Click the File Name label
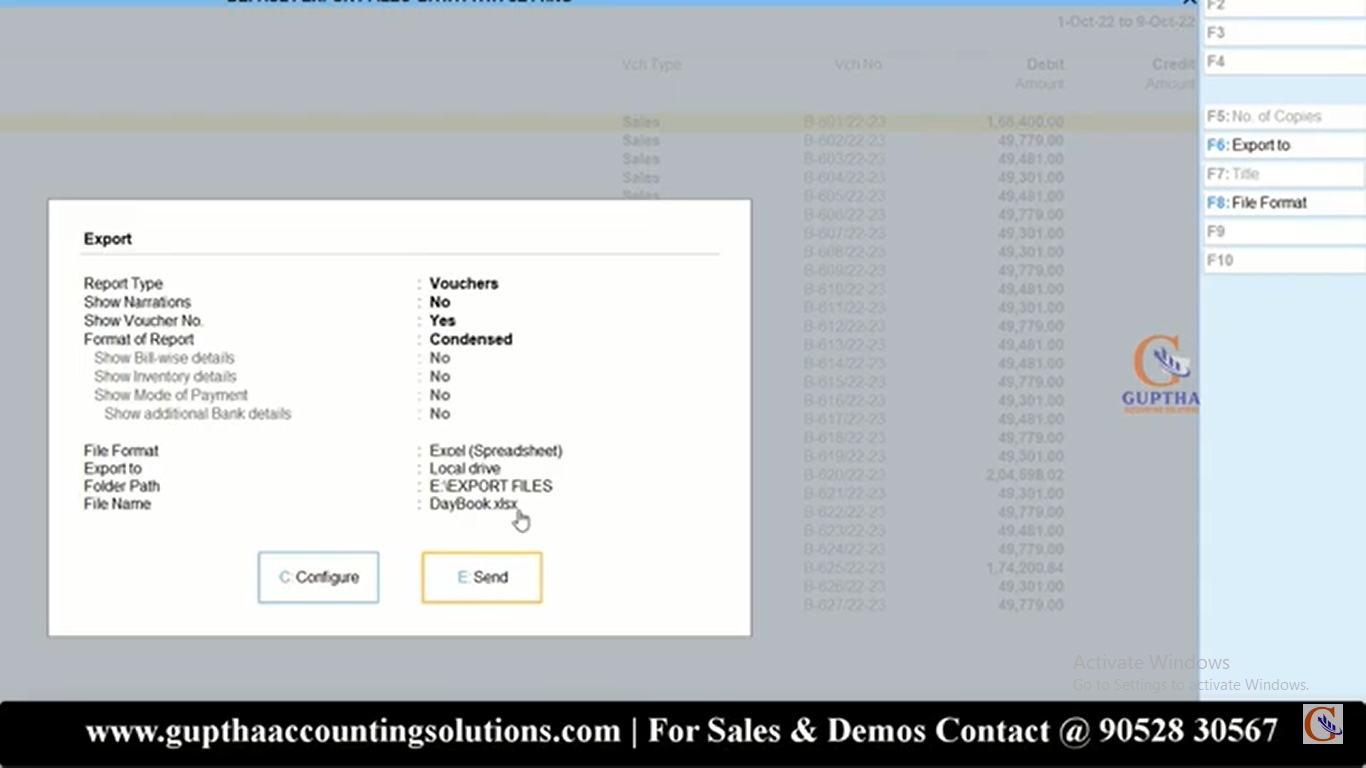This screenshot has height=768, width=1366. [x=118, y=504]
